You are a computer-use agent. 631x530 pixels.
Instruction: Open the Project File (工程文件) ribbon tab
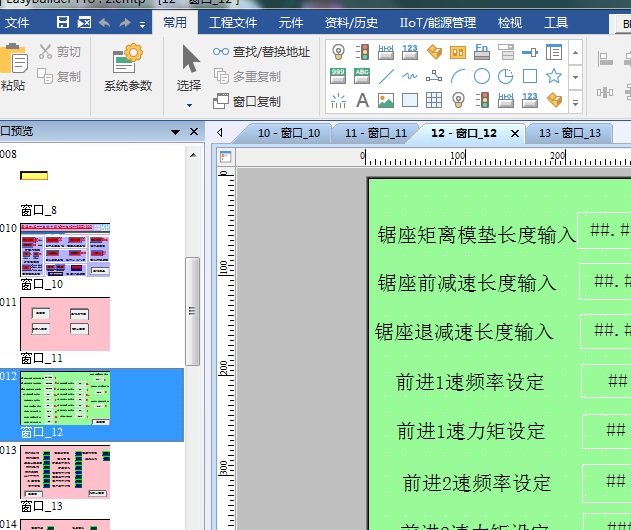[x=232, y=23]
